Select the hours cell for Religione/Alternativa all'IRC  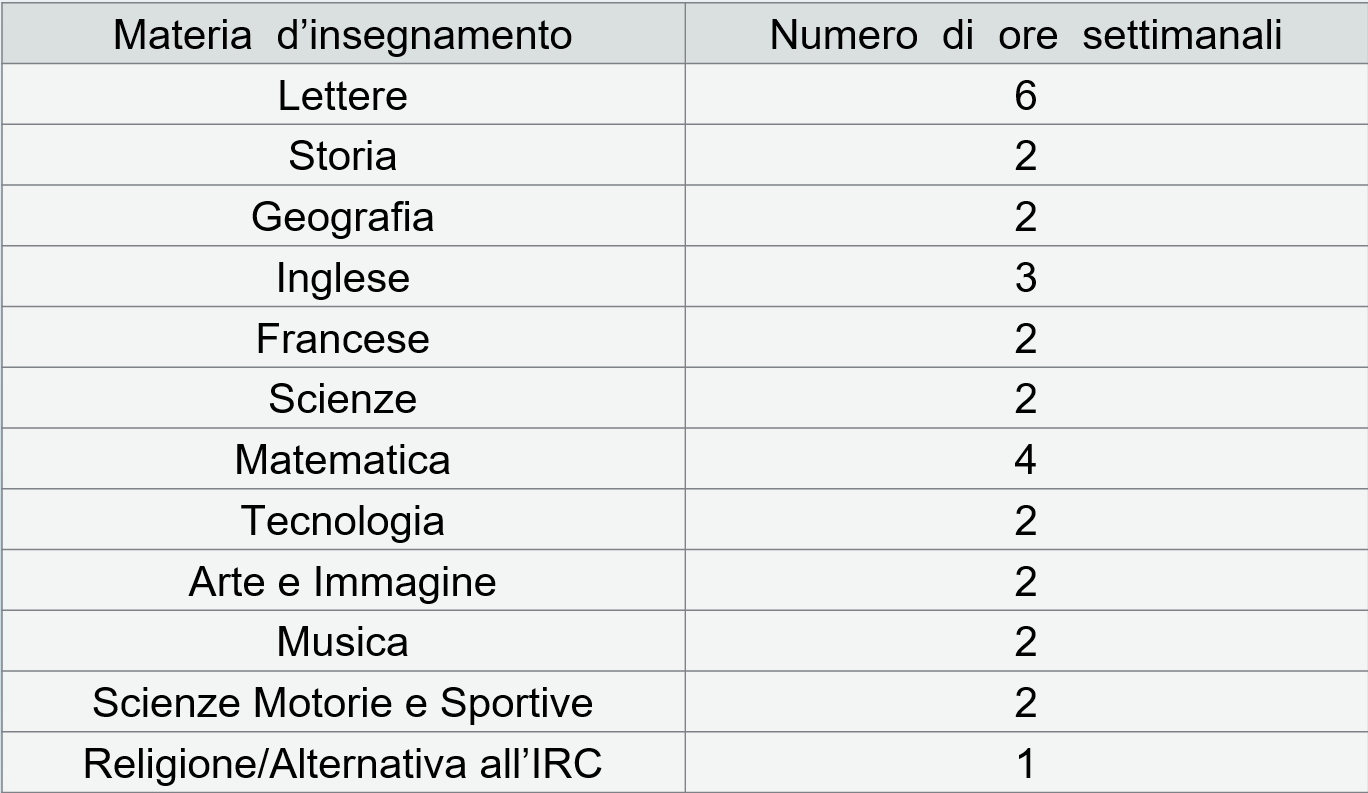click(1025, 764)
